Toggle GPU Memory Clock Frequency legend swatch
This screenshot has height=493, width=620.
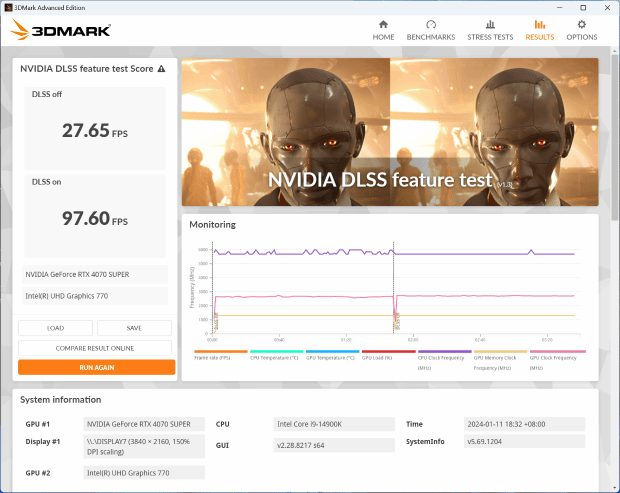[x=500, y=351]
